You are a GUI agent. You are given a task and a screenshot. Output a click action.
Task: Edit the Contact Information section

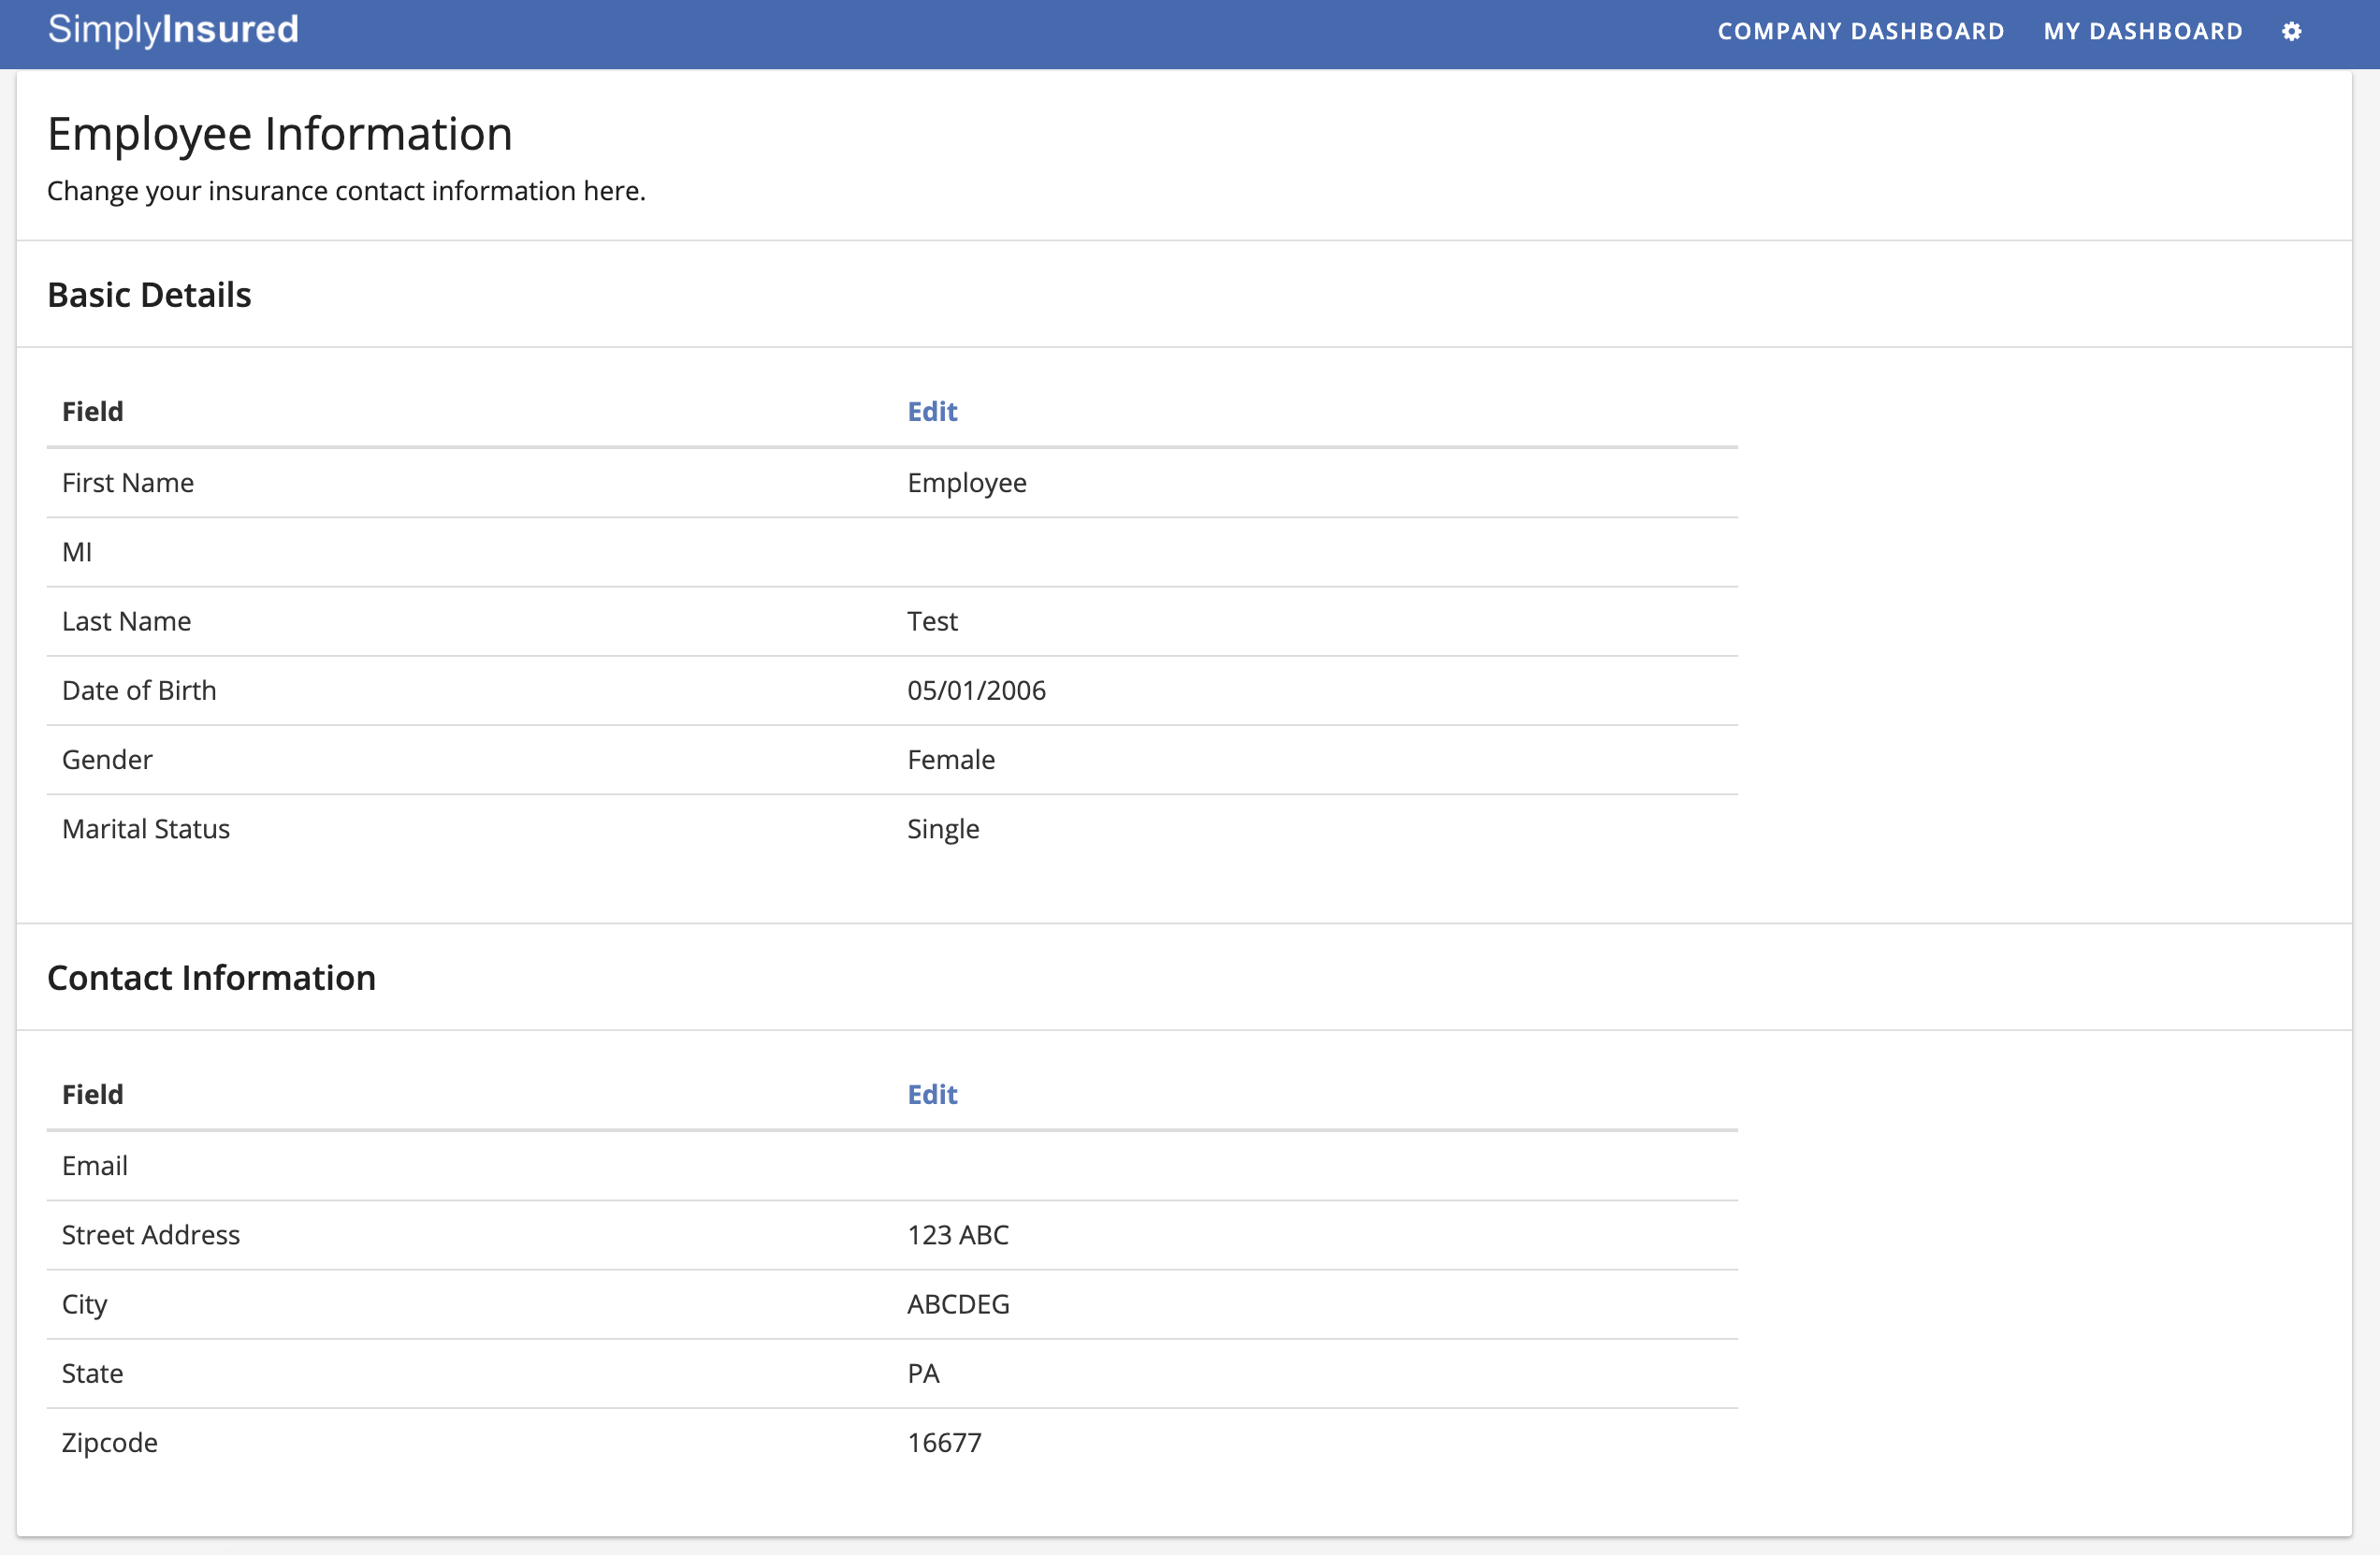(931, 1094)
